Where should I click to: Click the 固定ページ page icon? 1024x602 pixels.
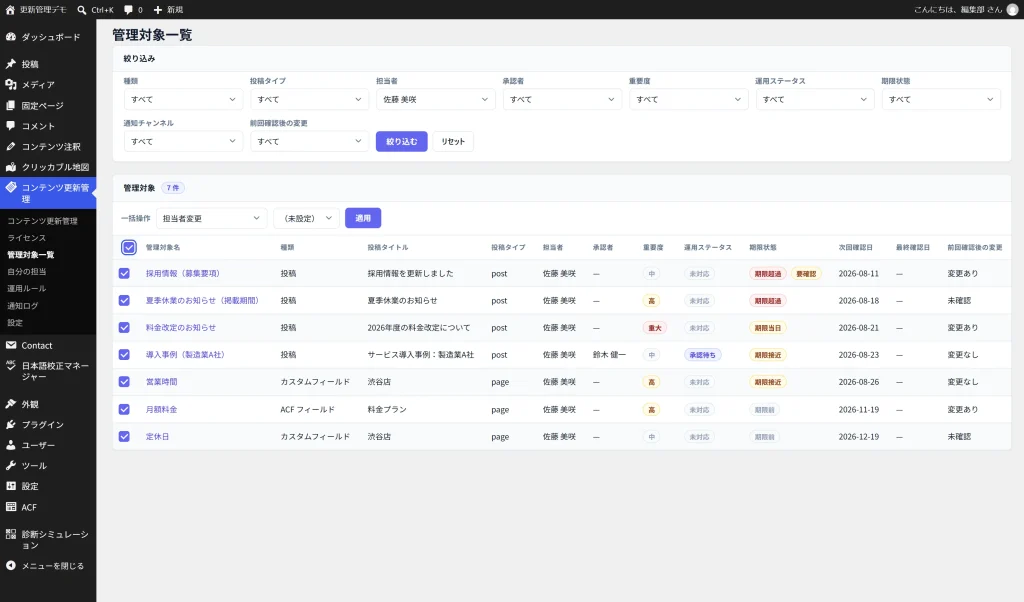pyautogui.click(x=11, y=105)
